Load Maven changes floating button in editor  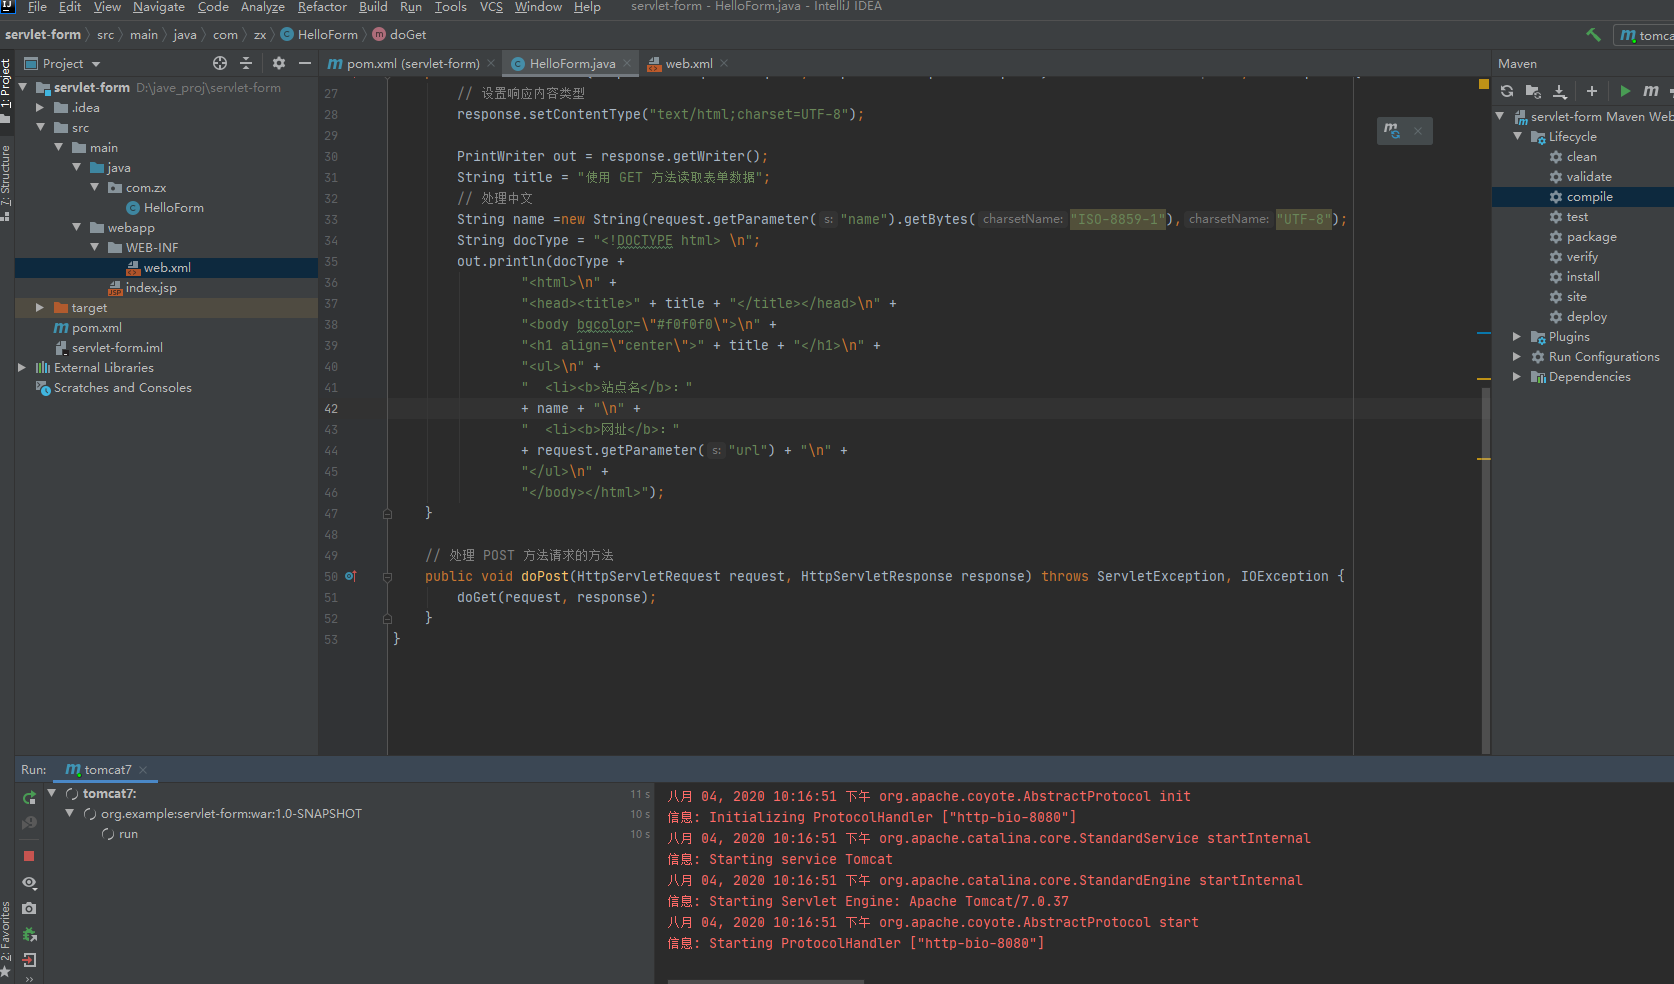1392,131
